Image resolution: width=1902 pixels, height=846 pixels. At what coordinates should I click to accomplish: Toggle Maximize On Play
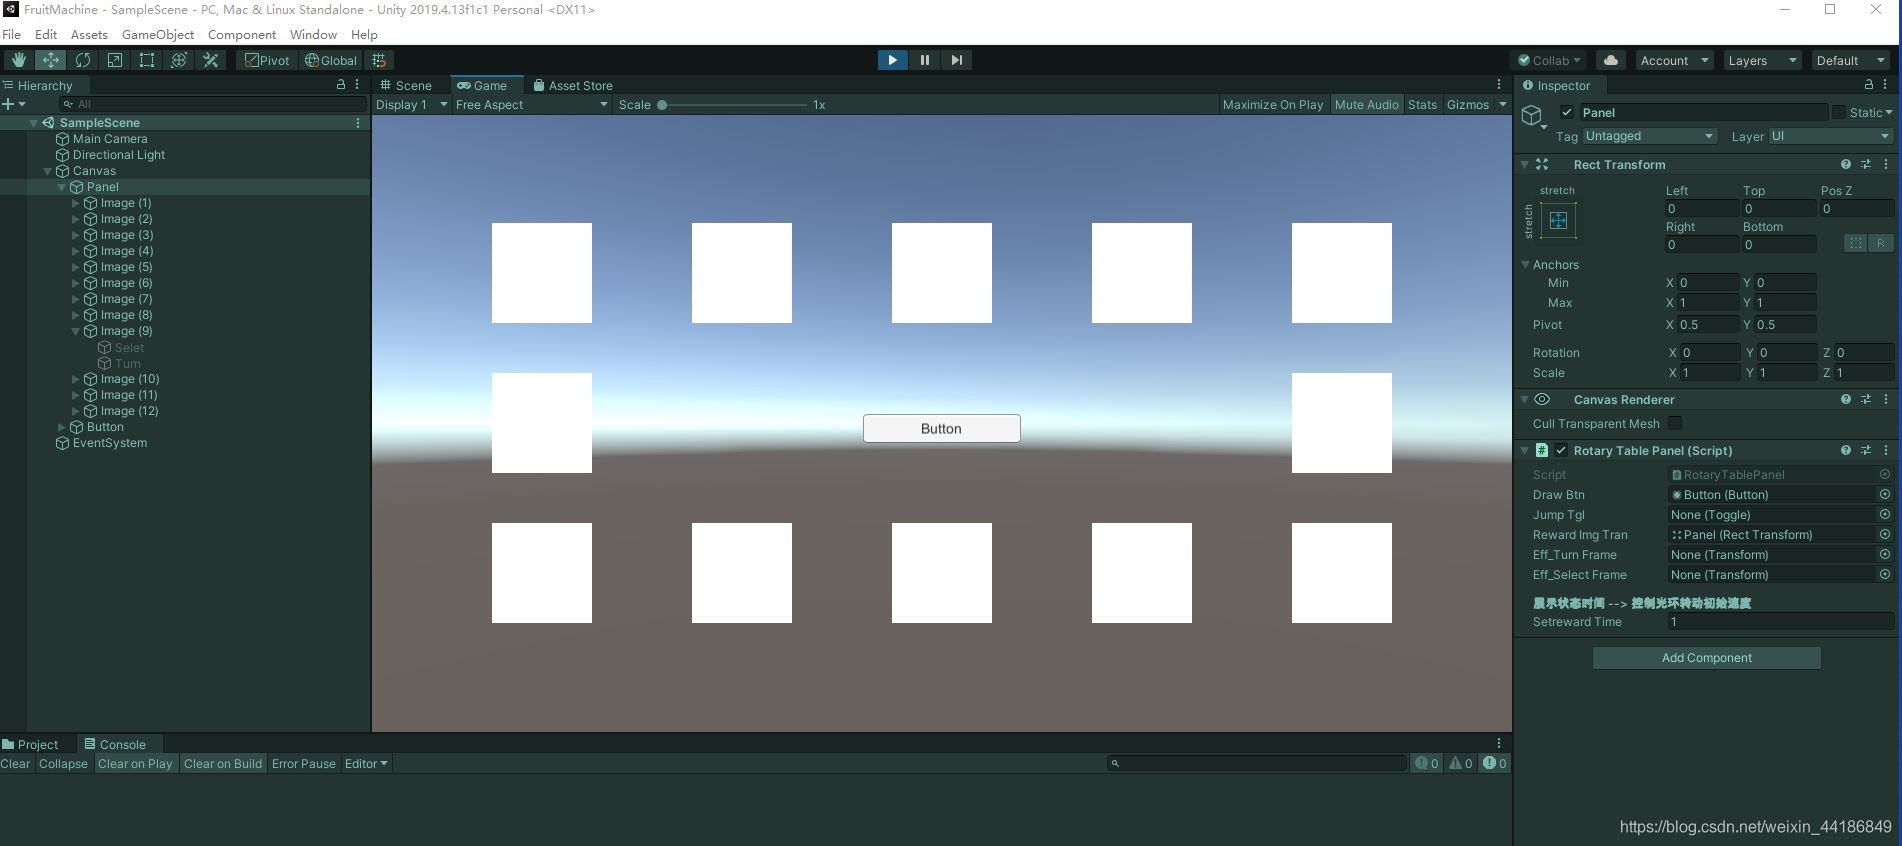[x=1272, y=104]
